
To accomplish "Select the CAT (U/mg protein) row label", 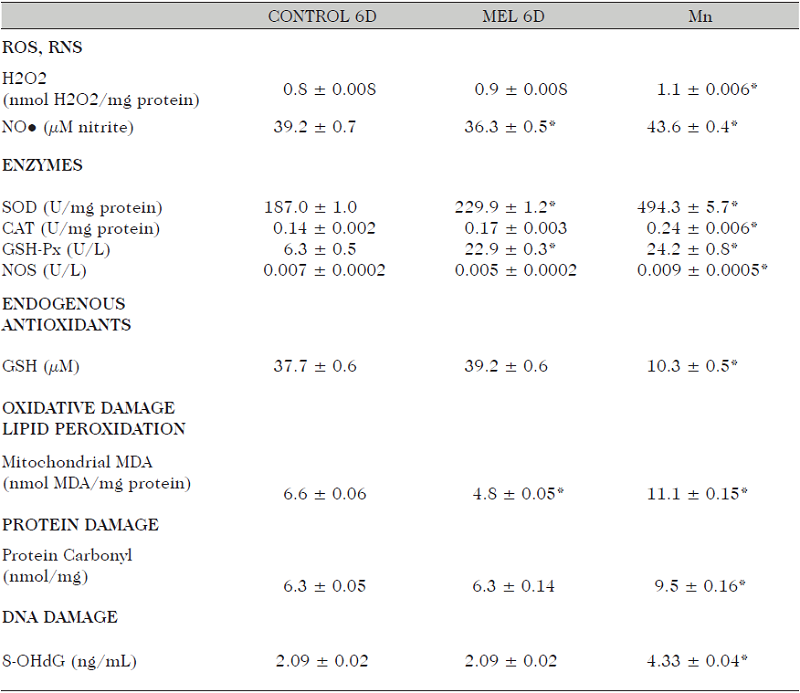I will point(82,229).
